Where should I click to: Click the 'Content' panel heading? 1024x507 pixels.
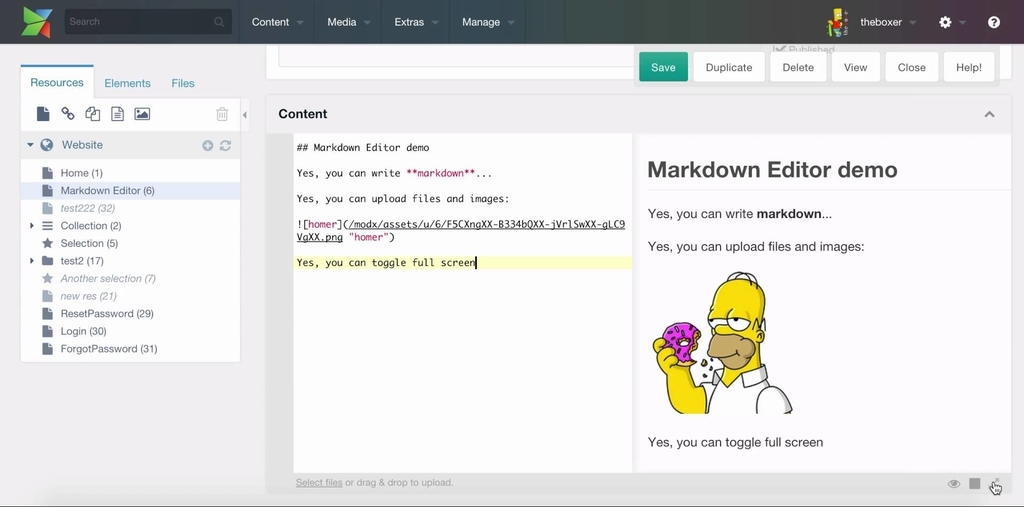302,114
